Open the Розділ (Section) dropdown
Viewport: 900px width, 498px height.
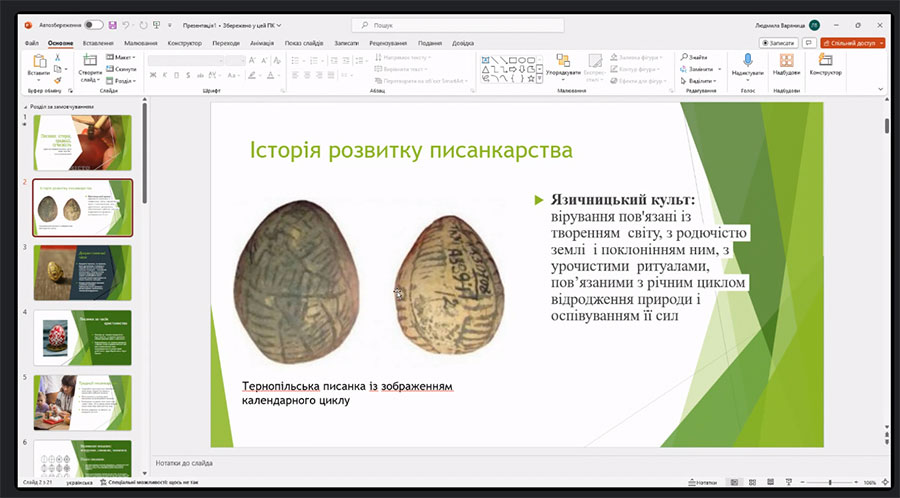pyautogui.click(x=123, y=81)
